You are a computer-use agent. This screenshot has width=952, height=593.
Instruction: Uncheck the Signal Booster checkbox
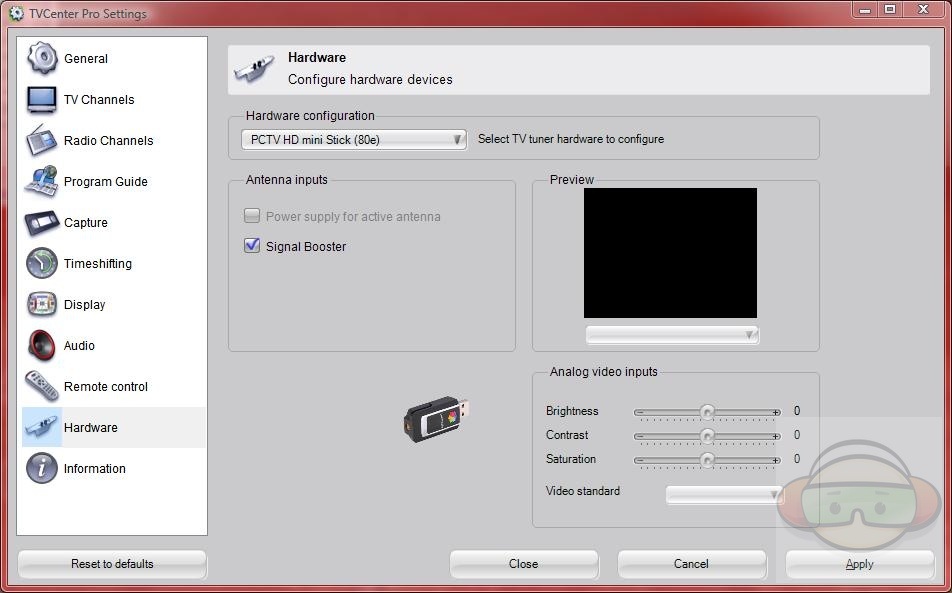pyautogui.click(x=252, y=246)
